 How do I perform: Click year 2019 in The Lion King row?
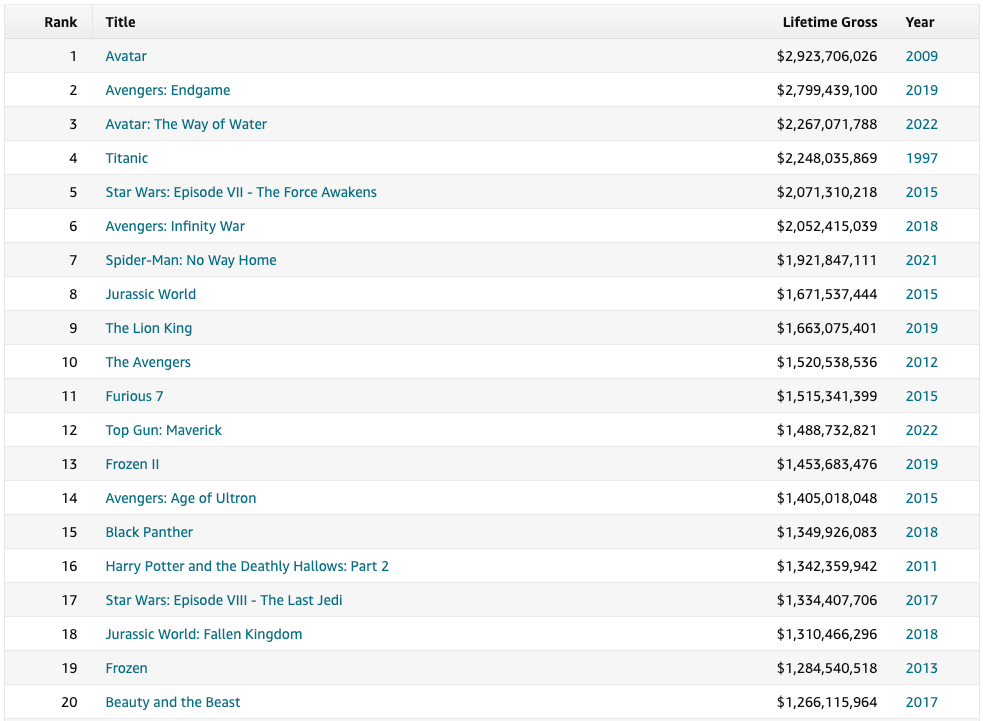click(x=922, y=329)
